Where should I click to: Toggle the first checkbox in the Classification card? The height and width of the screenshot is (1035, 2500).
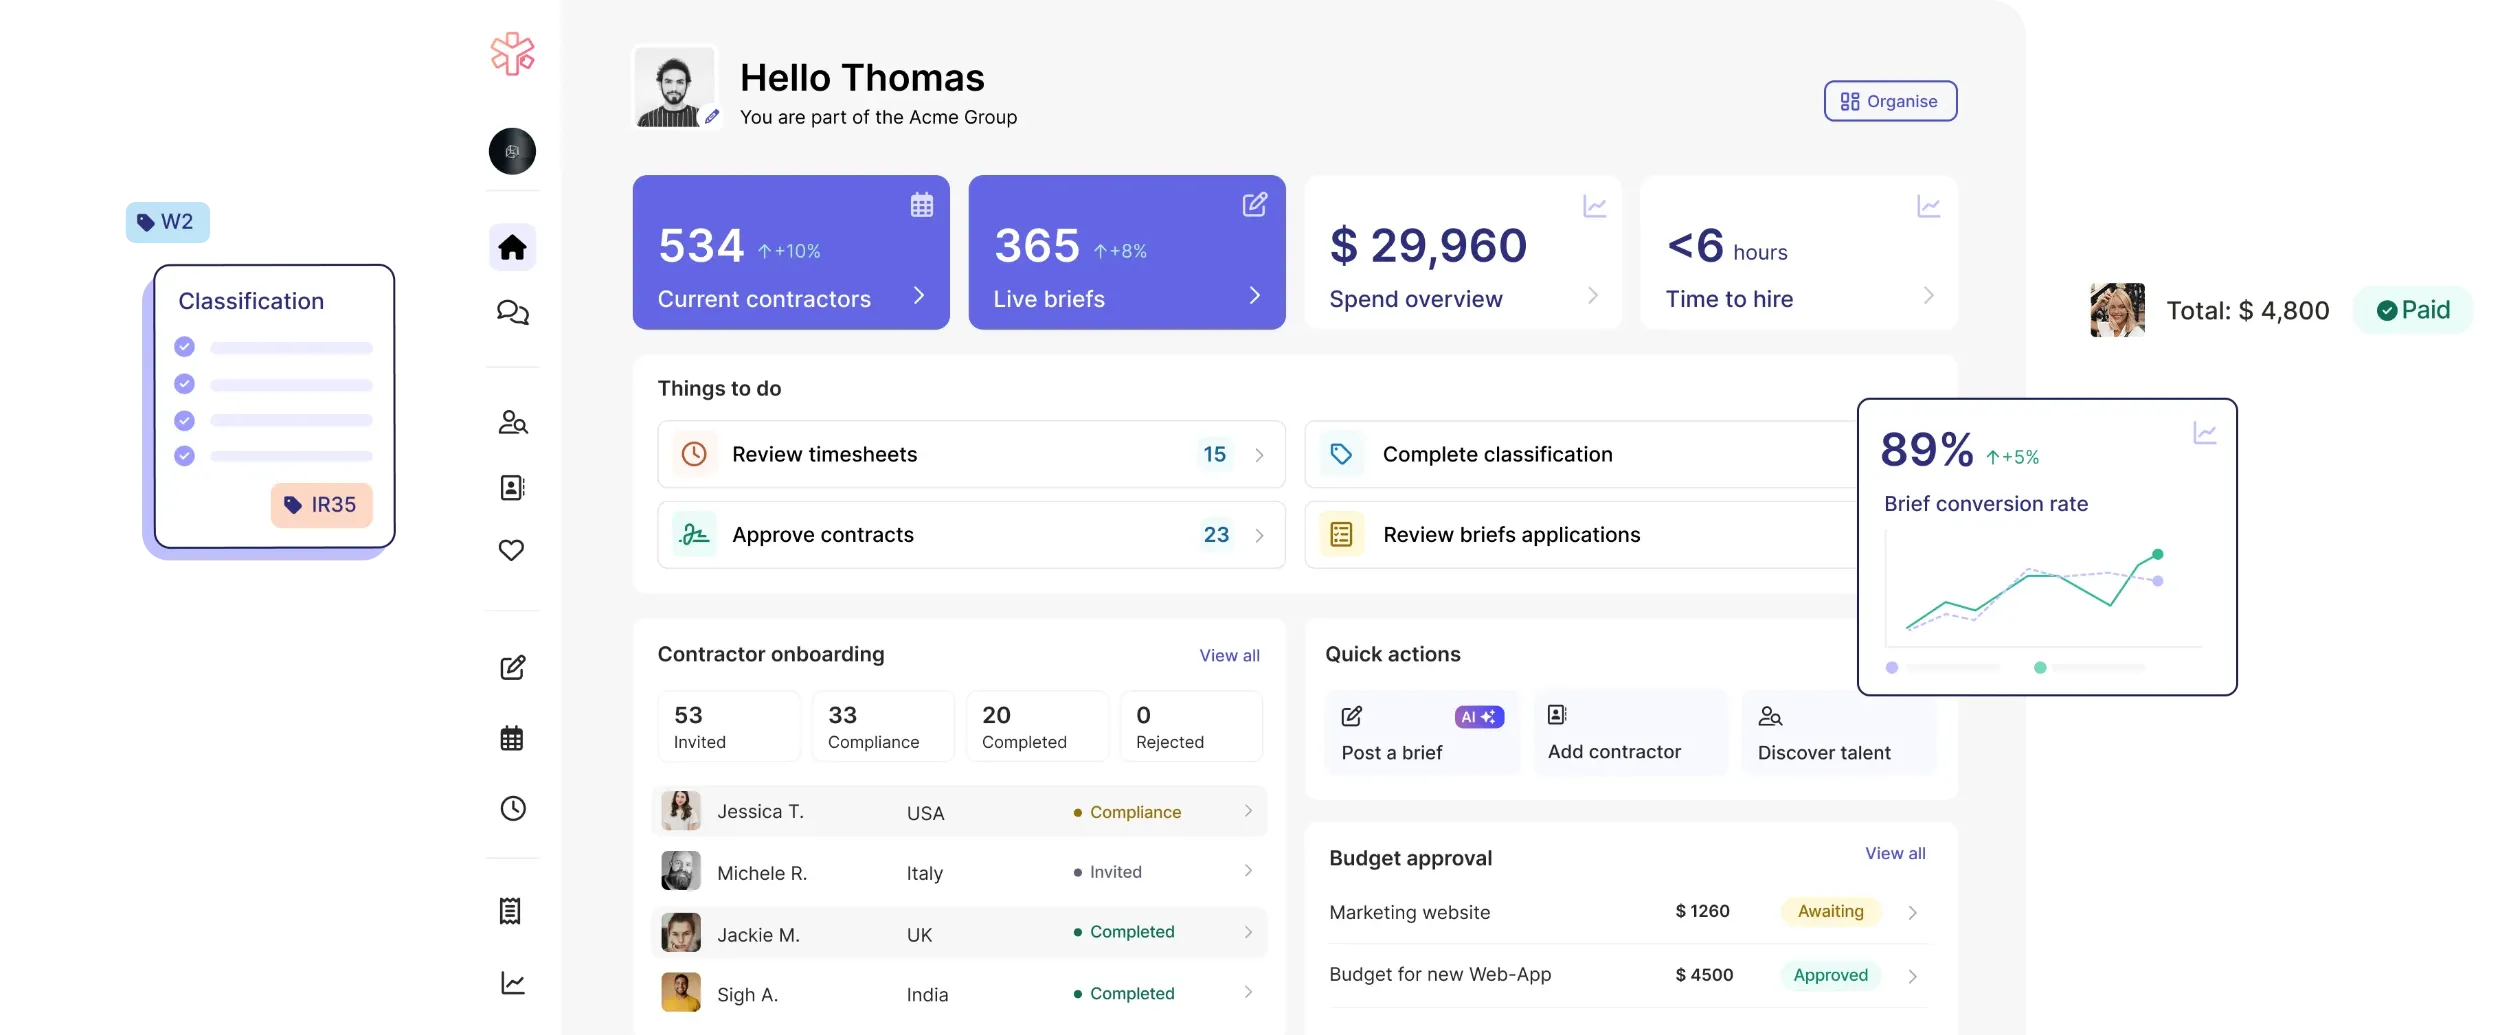[x=184, y=347]
